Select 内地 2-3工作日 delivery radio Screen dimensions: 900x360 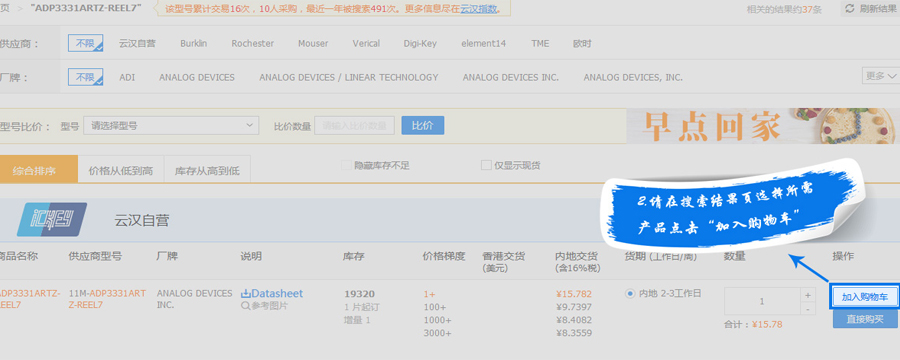(630, 293)
